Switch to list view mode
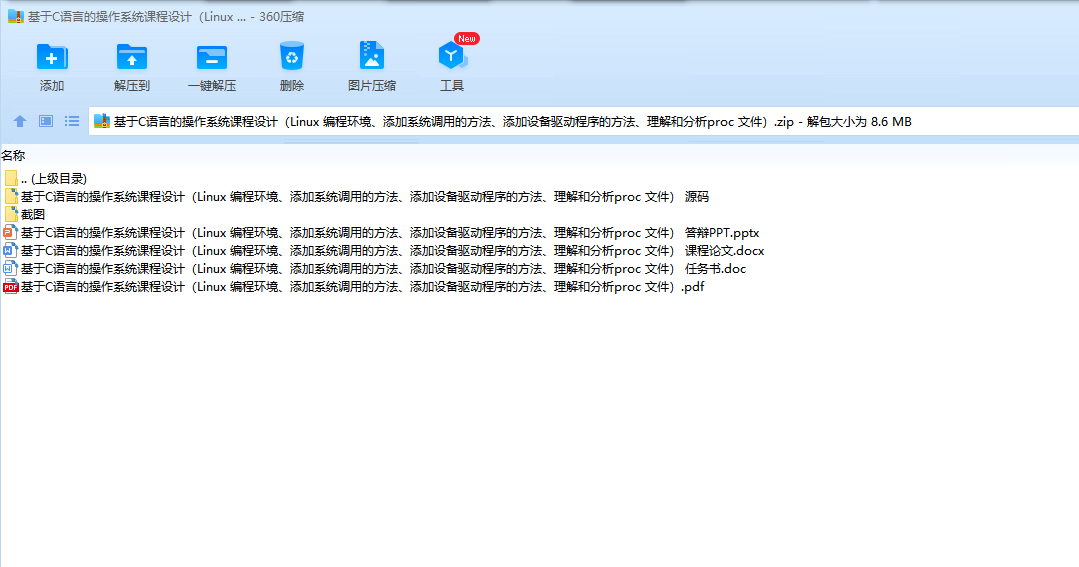Viewport: 1079px width, 567px height. point(72,121)
